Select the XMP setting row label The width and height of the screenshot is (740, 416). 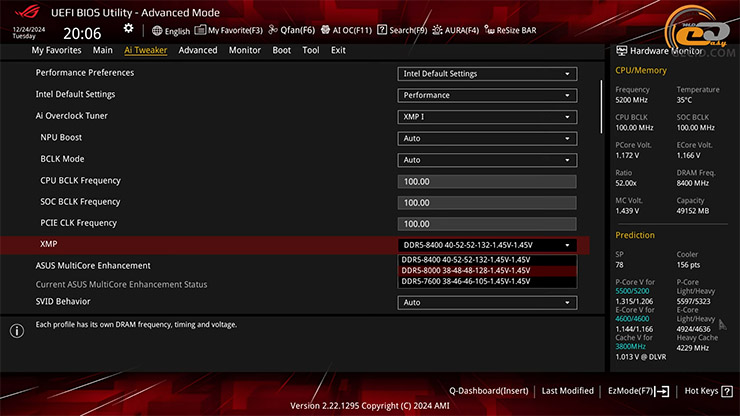coord(49,244)
